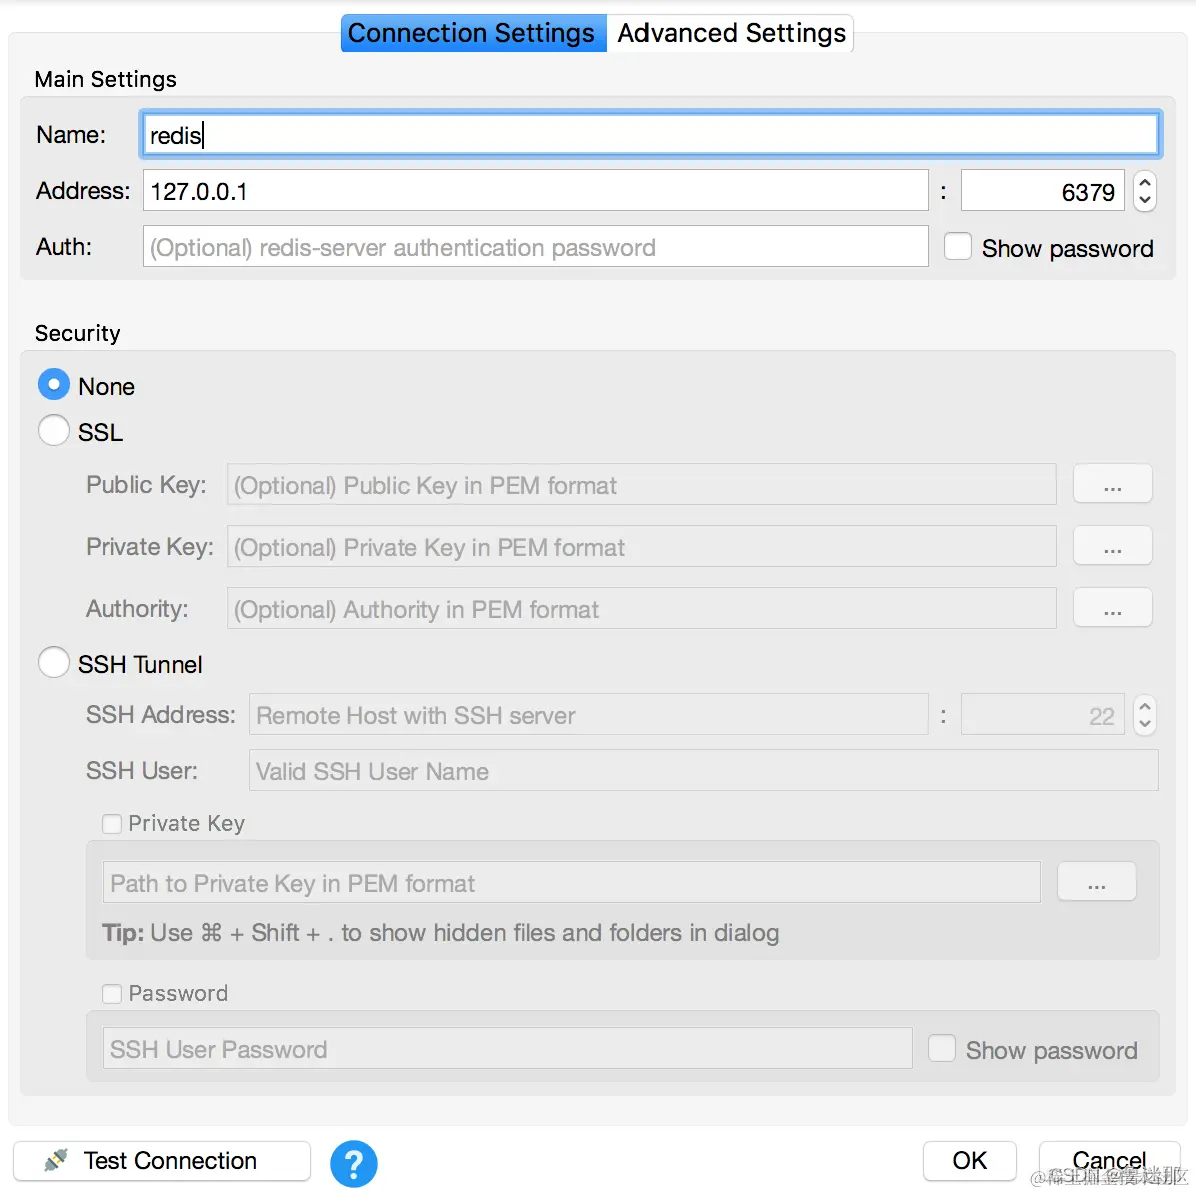1196x1194 pixels.
Task: Select the SSH Tunnel radio button
Action: click(x=53, y=662)
